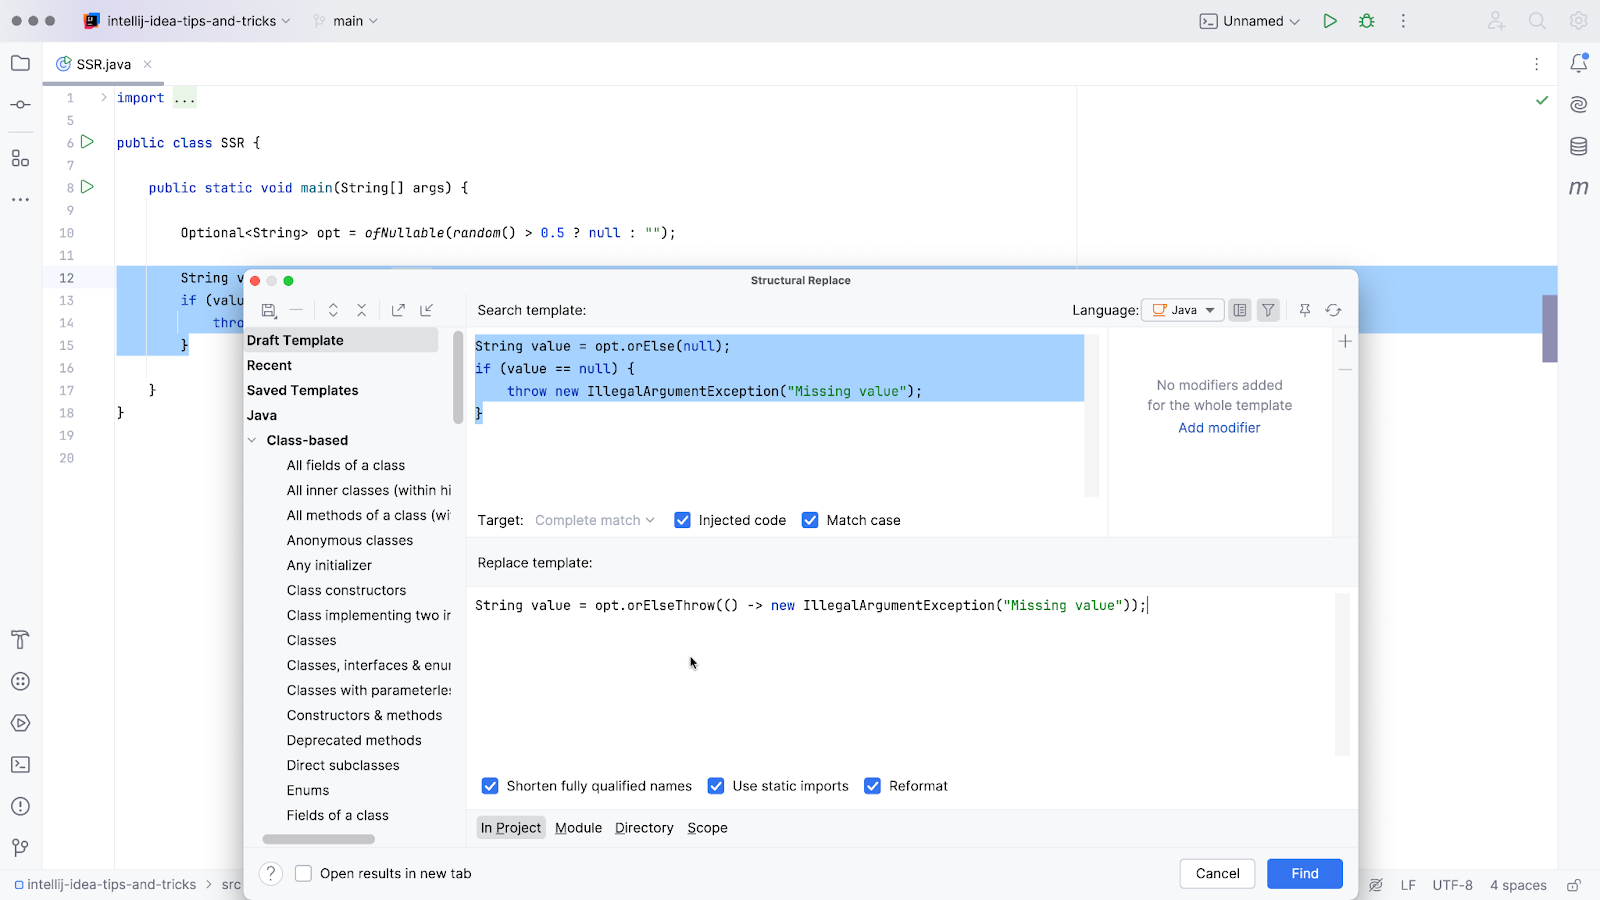1600x900 pixels.
Task: Open the Unnamed run configuration dropdown
Action: 1250,21
